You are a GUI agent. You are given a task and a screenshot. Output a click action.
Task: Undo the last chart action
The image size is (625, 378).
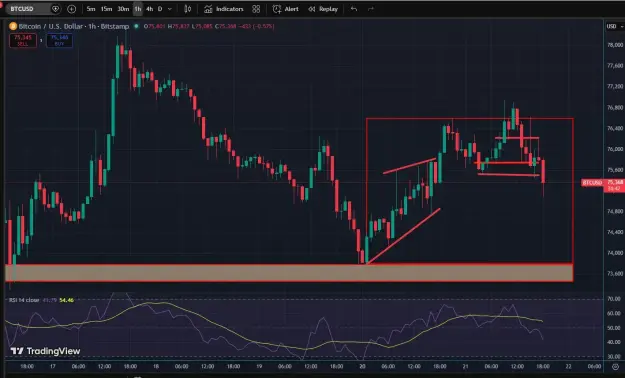point(354,9)
